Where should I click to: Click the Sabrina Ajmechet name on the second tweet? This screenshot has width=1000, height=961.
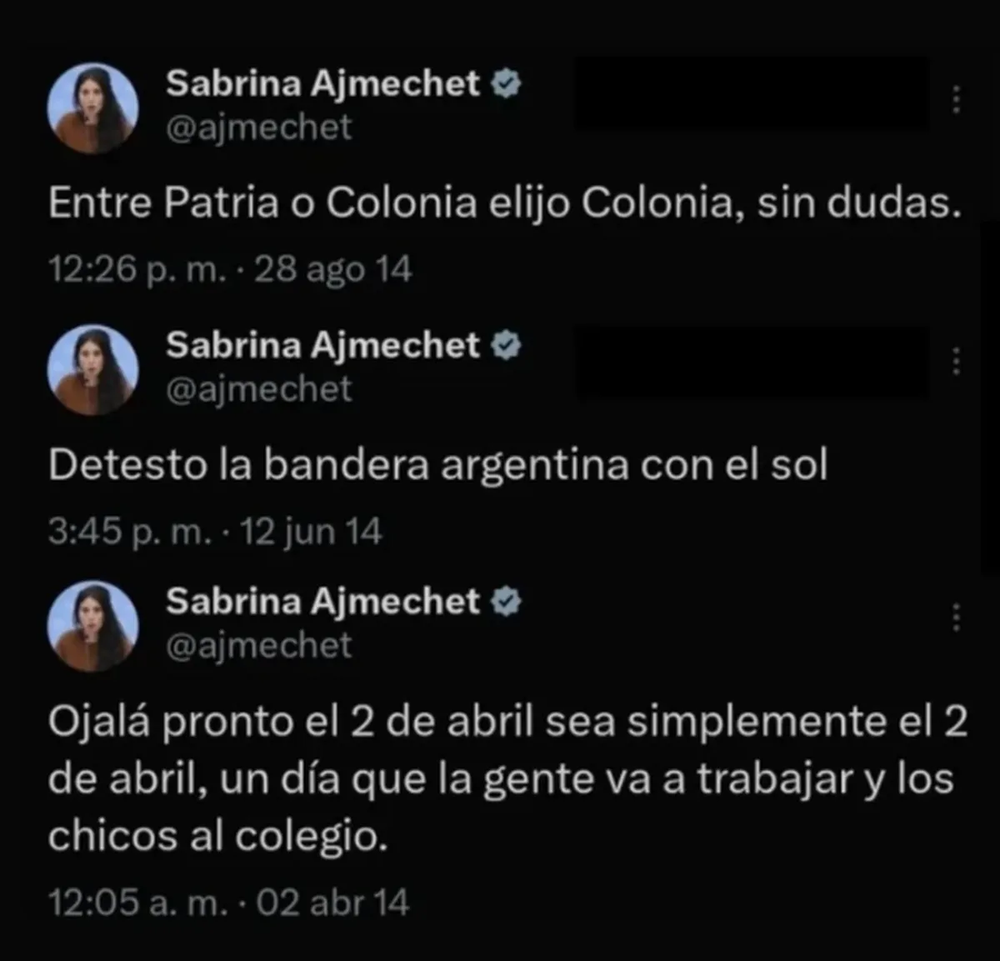[x=323, y=345]
